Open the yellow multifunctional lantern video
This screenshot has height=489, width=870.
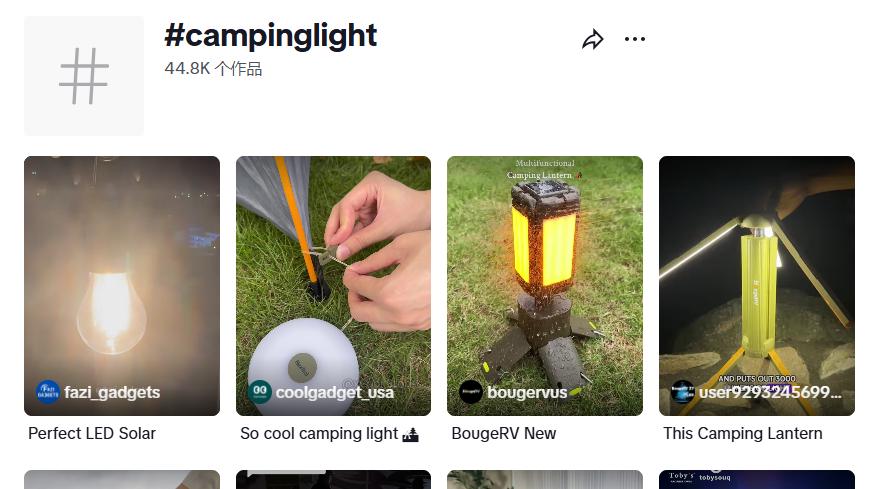point(545,270)
